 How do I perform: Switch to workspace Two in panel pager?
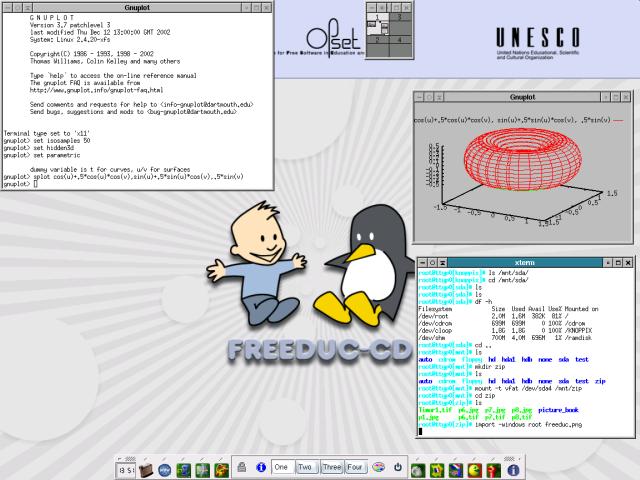tap(305, 467)
